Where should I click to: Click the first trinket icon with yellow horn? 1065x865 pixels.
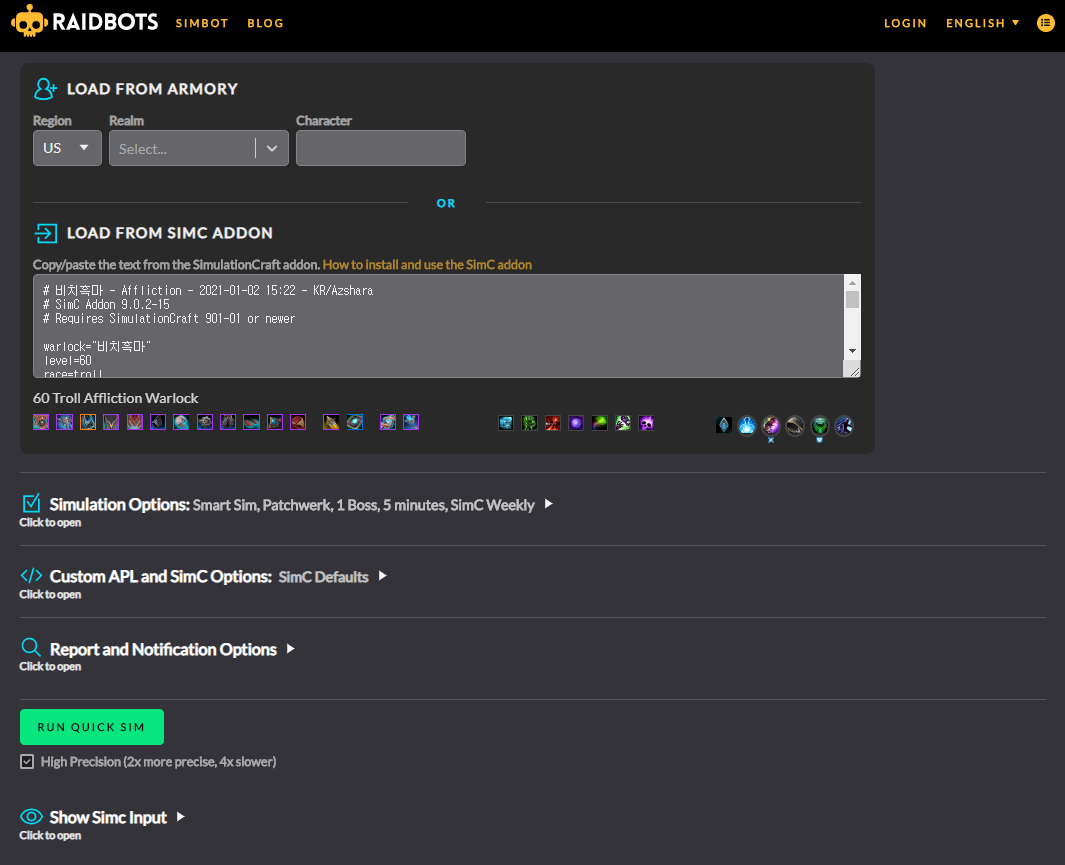point(331,422)
